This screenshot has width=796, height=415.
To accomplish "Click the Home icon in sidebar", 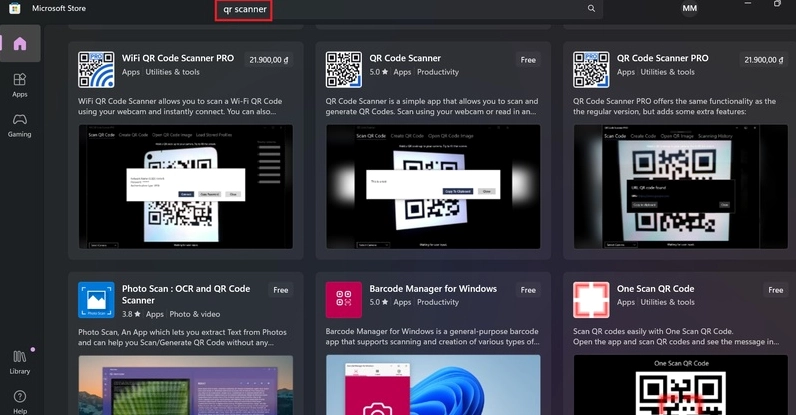I will click(x=20, y=44).
